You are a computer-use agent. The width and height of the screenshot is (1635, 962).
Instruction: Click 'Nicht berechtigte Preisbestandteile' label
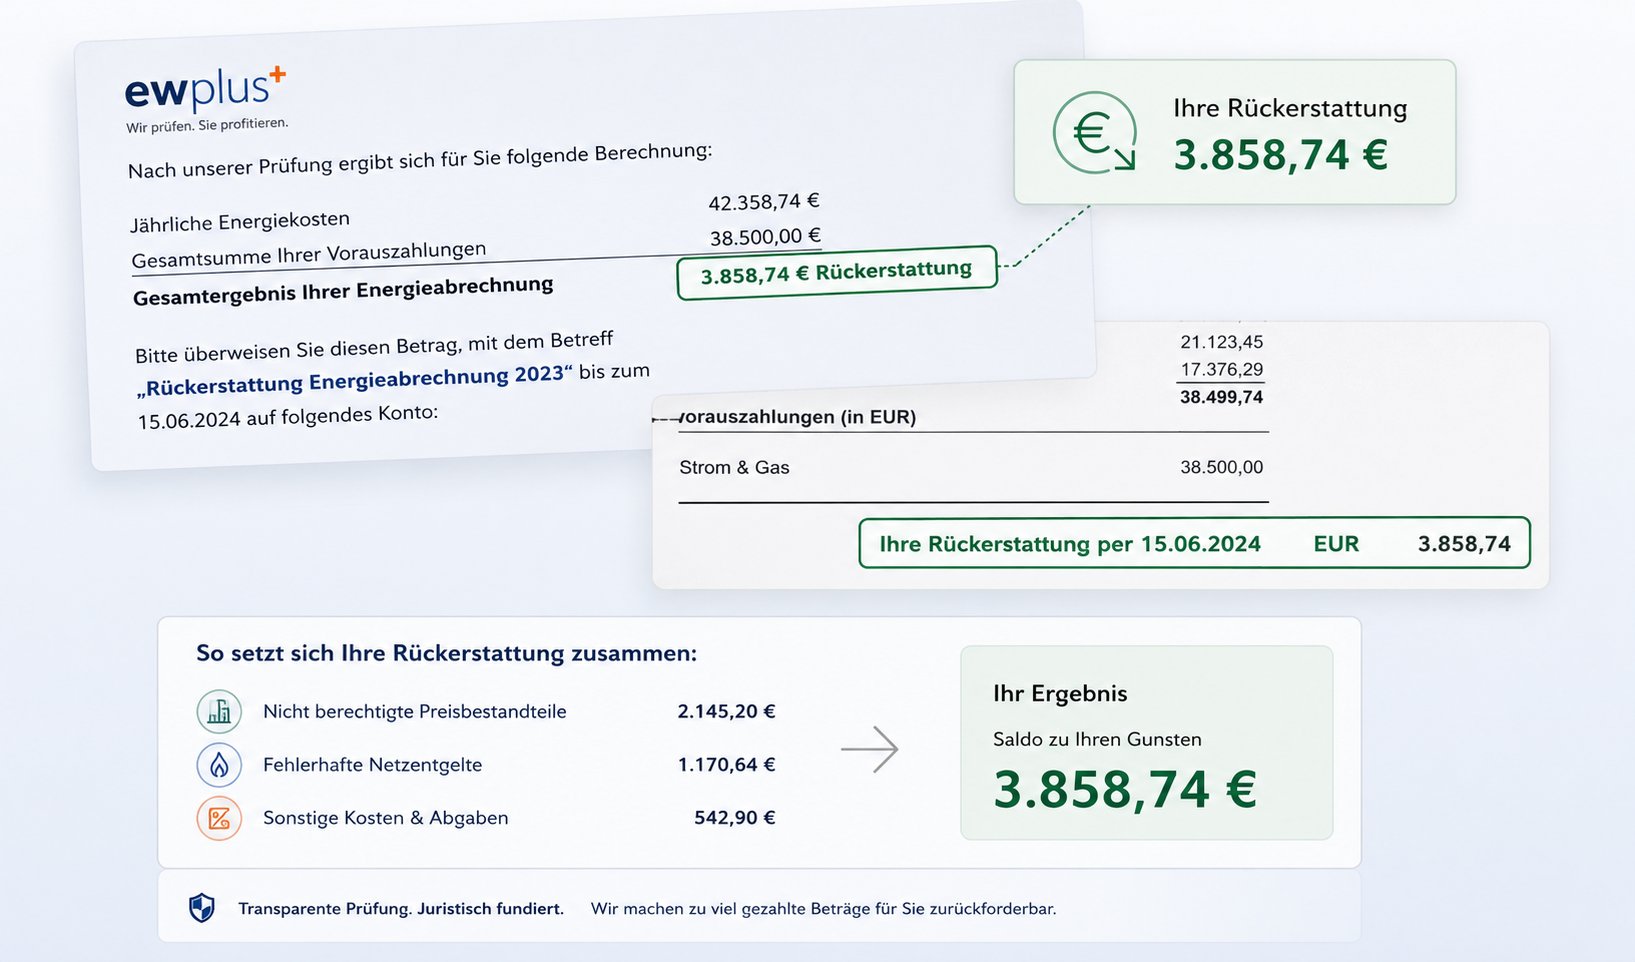tap(414, 712)
